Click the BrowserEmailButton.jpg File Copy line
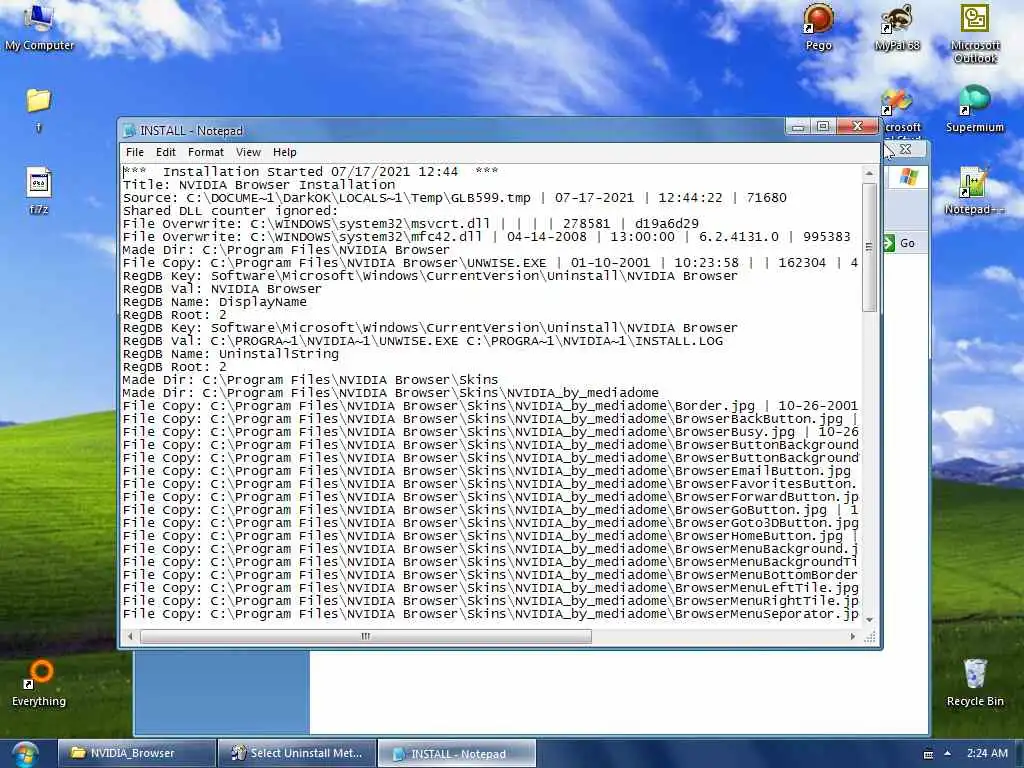Viewport: 1024px width, 768px height. 487,472
